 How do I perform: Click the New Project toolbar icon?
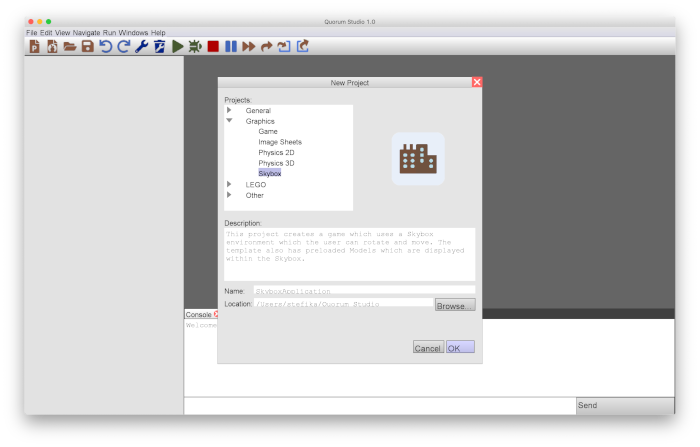pos(34,46)
